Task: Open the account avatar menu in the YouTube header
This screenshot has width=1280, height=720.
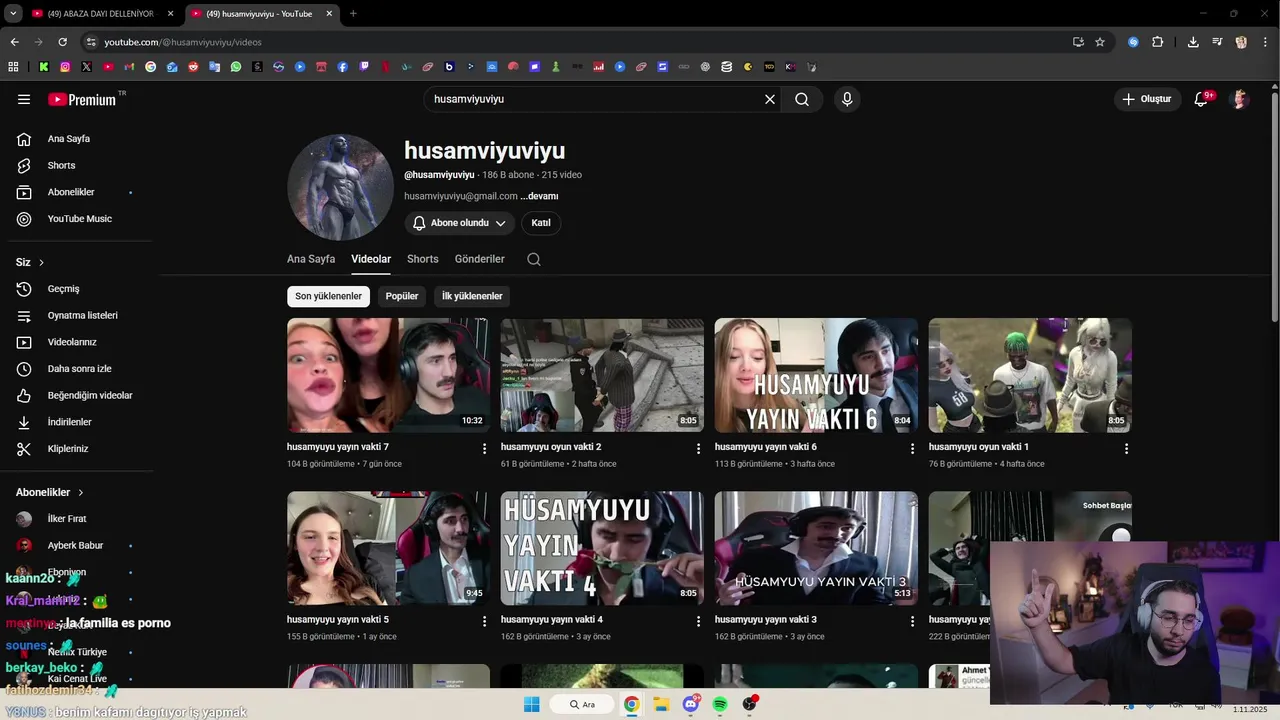Action: (1240, 99)
